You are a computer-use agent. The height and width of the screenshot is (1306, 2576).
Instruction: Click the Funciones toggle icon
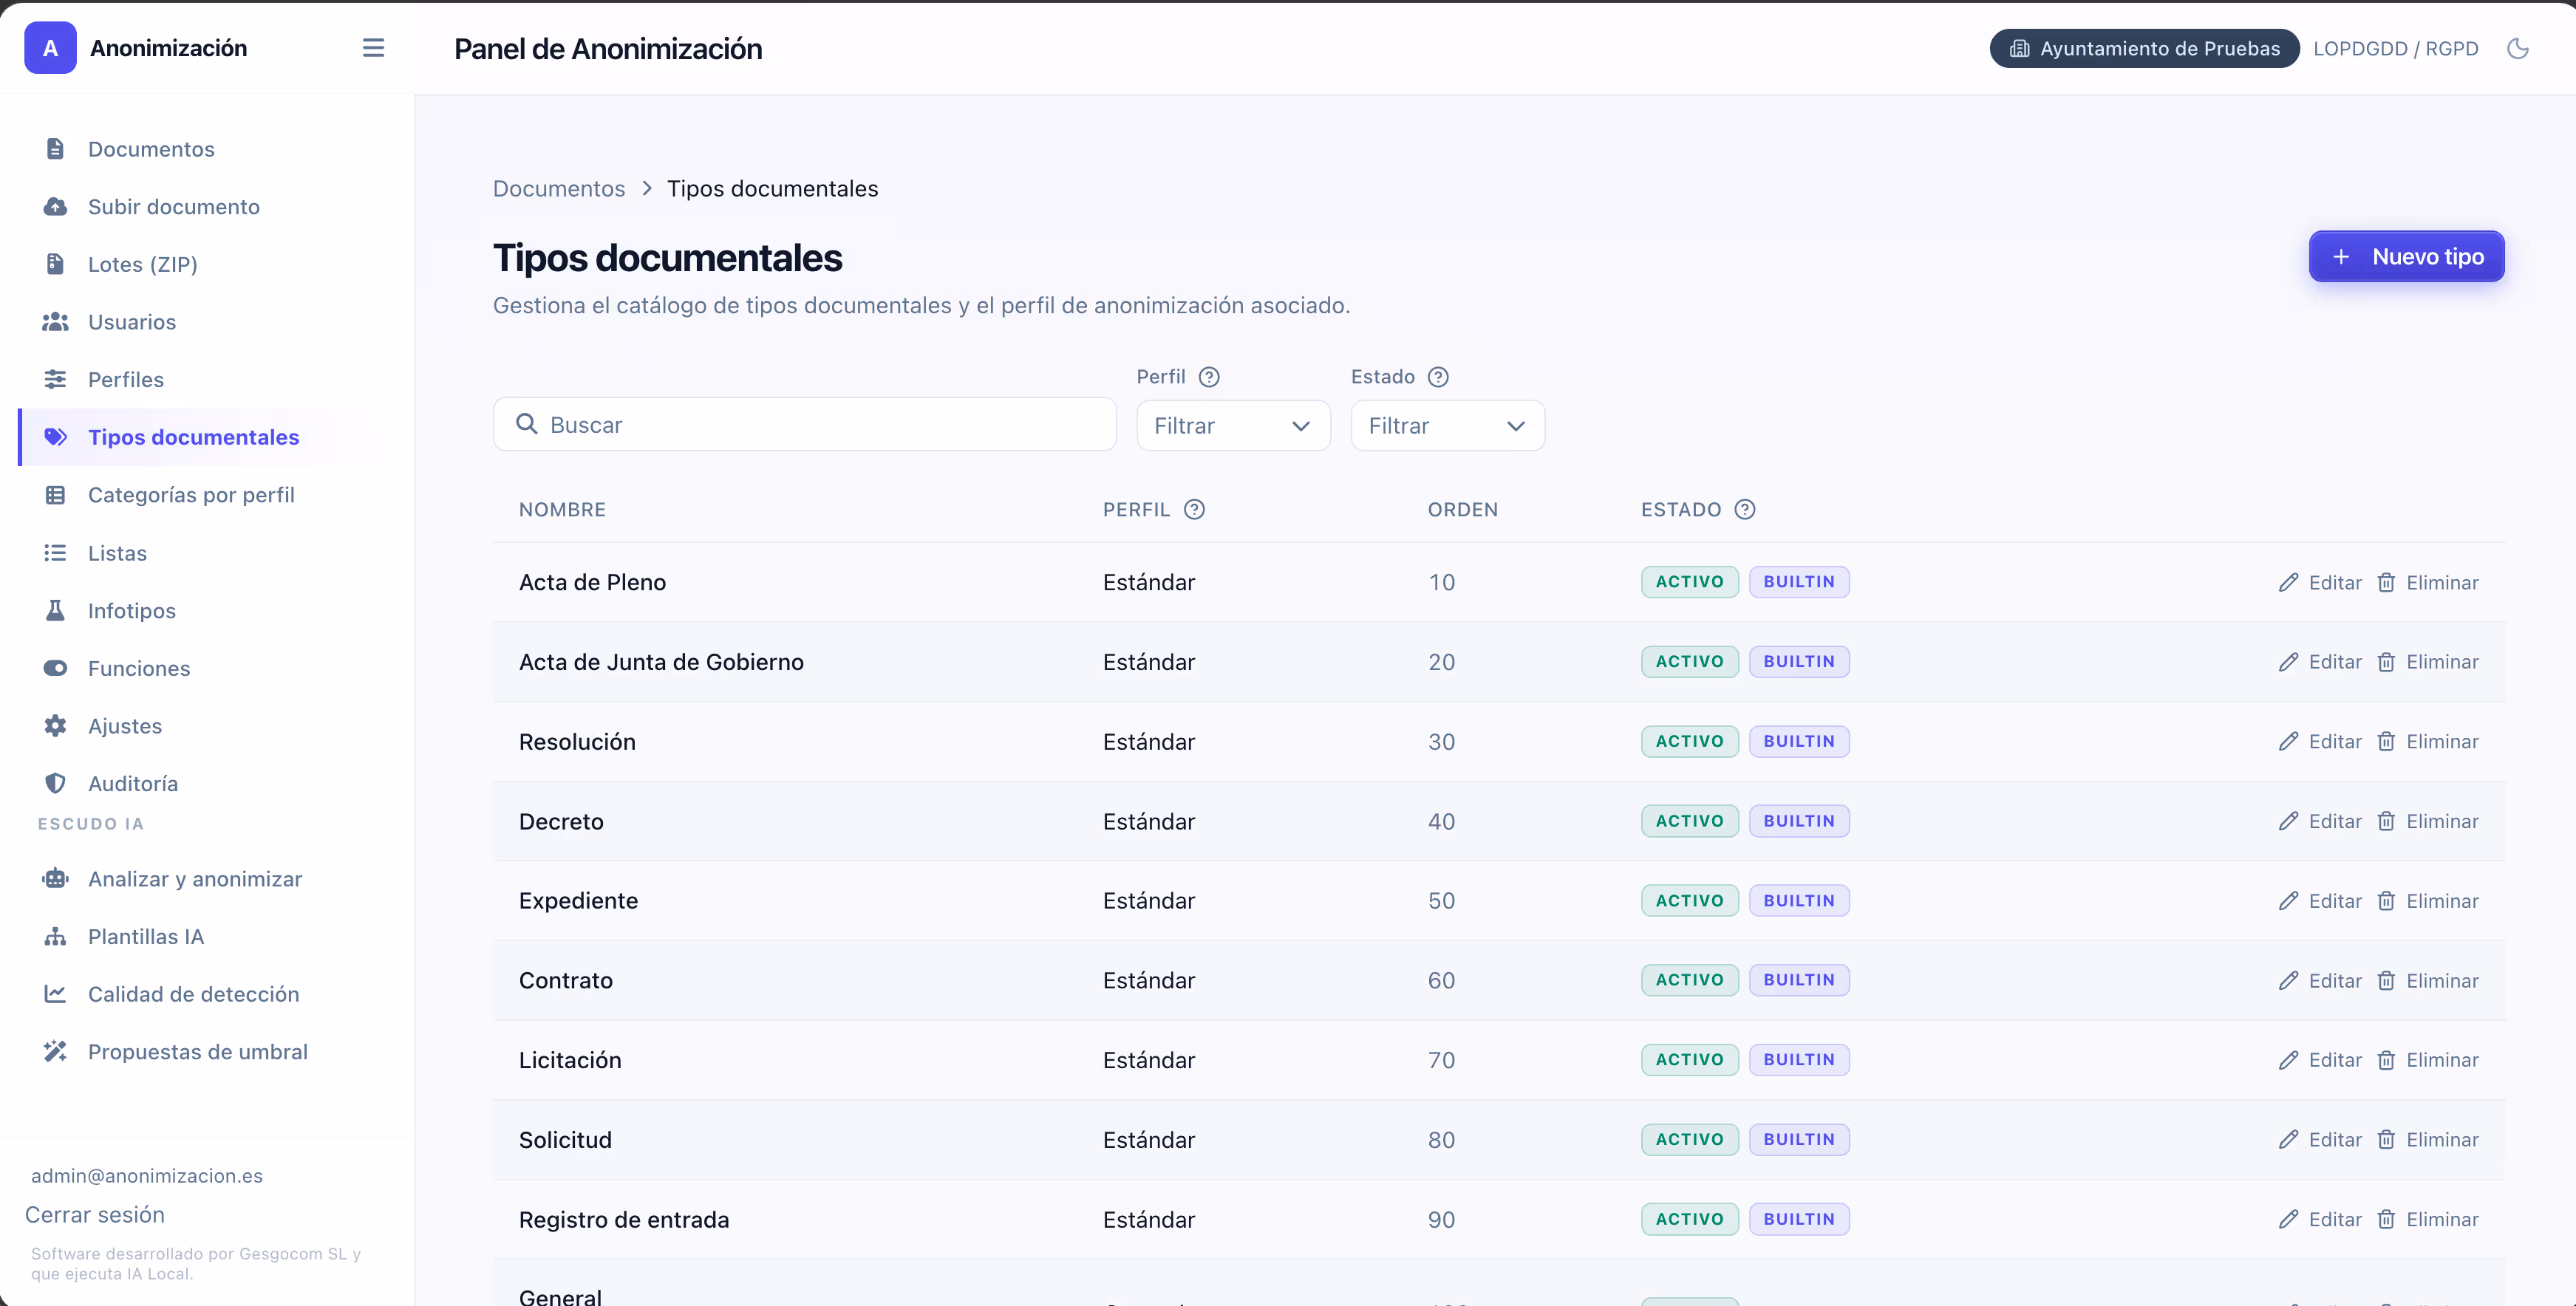(x=55, y=668)
